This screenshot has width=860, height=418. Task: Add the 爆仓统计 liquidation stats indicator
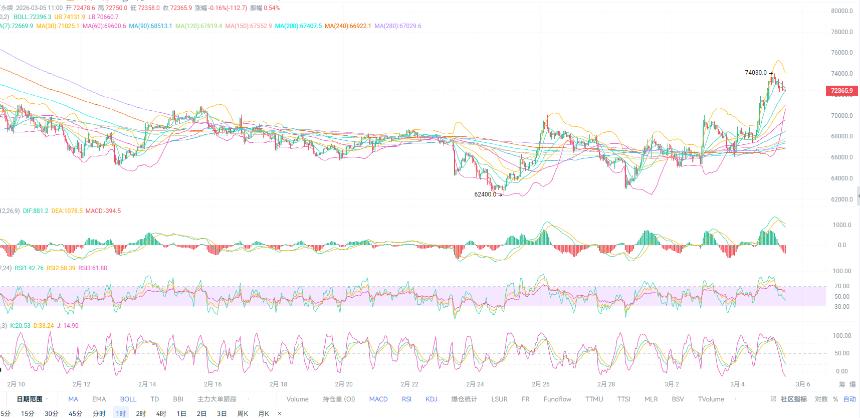pyautogui.click(x=465, y=399)
